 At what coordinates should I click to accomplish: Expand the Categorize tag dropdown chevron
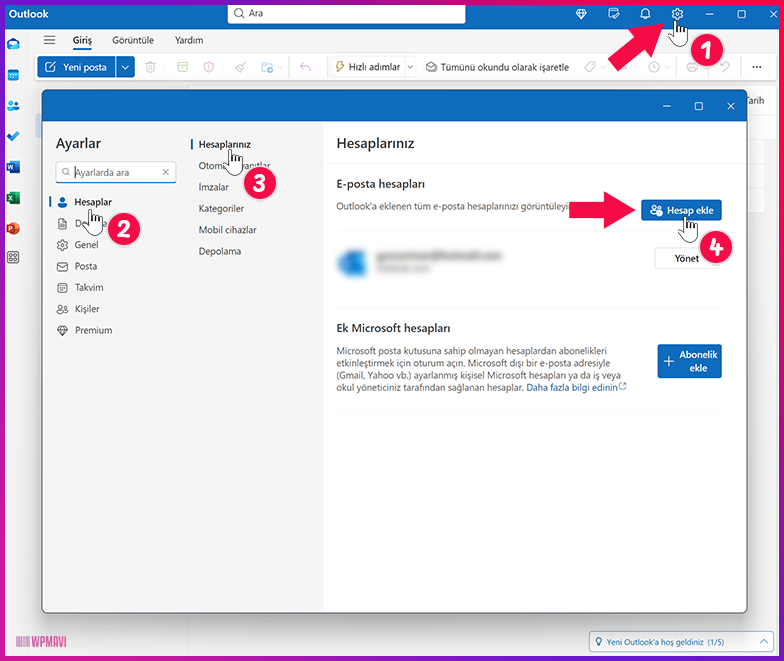pos(603,68)
